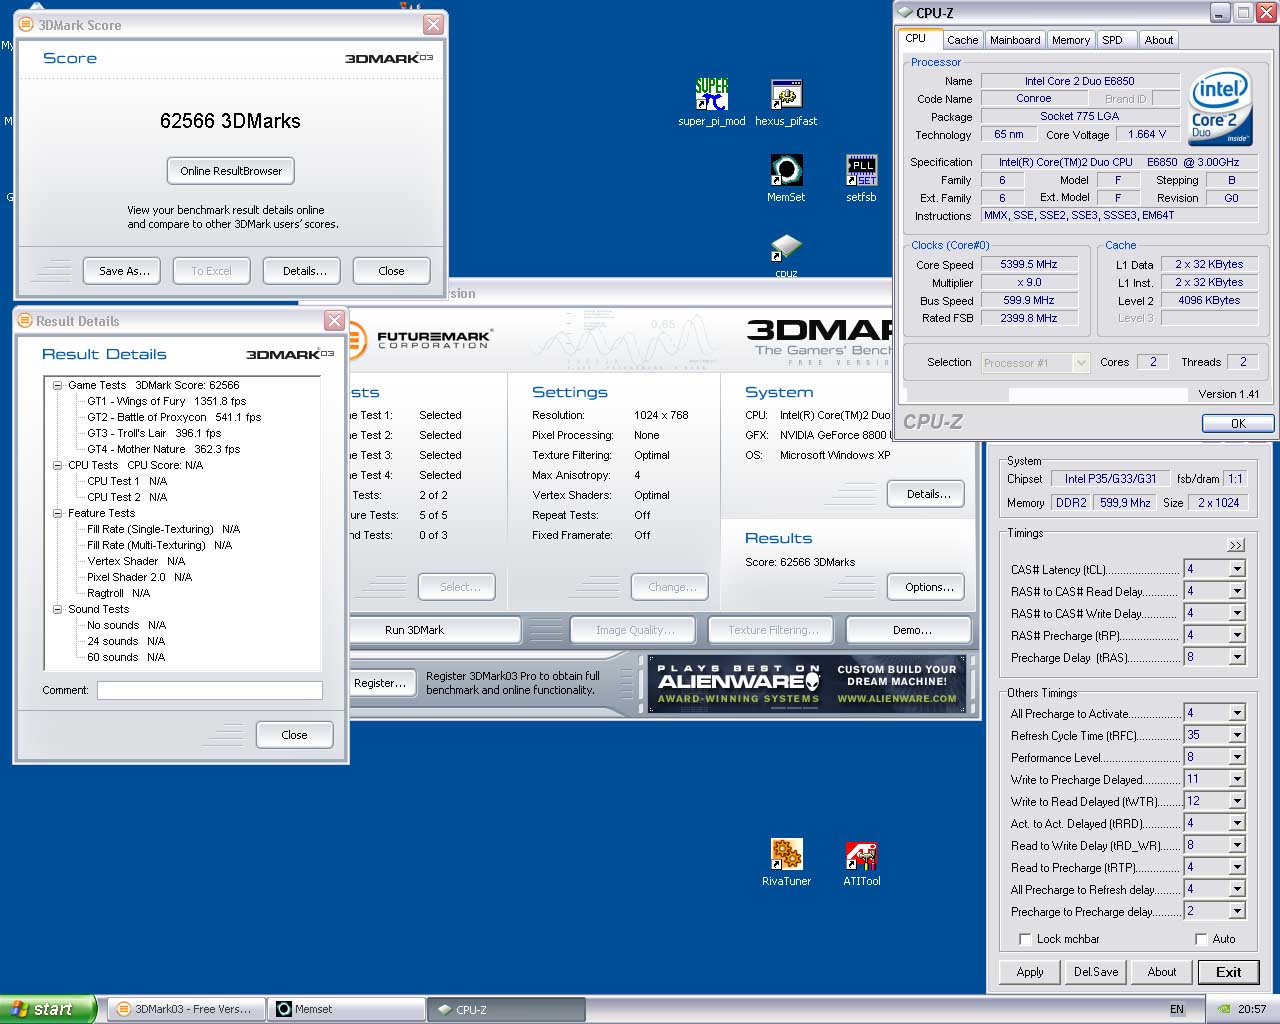The width and height of the screenshot is (1280, 1024).
Task: Switch to the Mainboard tab in CPU-Z
Action: tap(1015, 40)
